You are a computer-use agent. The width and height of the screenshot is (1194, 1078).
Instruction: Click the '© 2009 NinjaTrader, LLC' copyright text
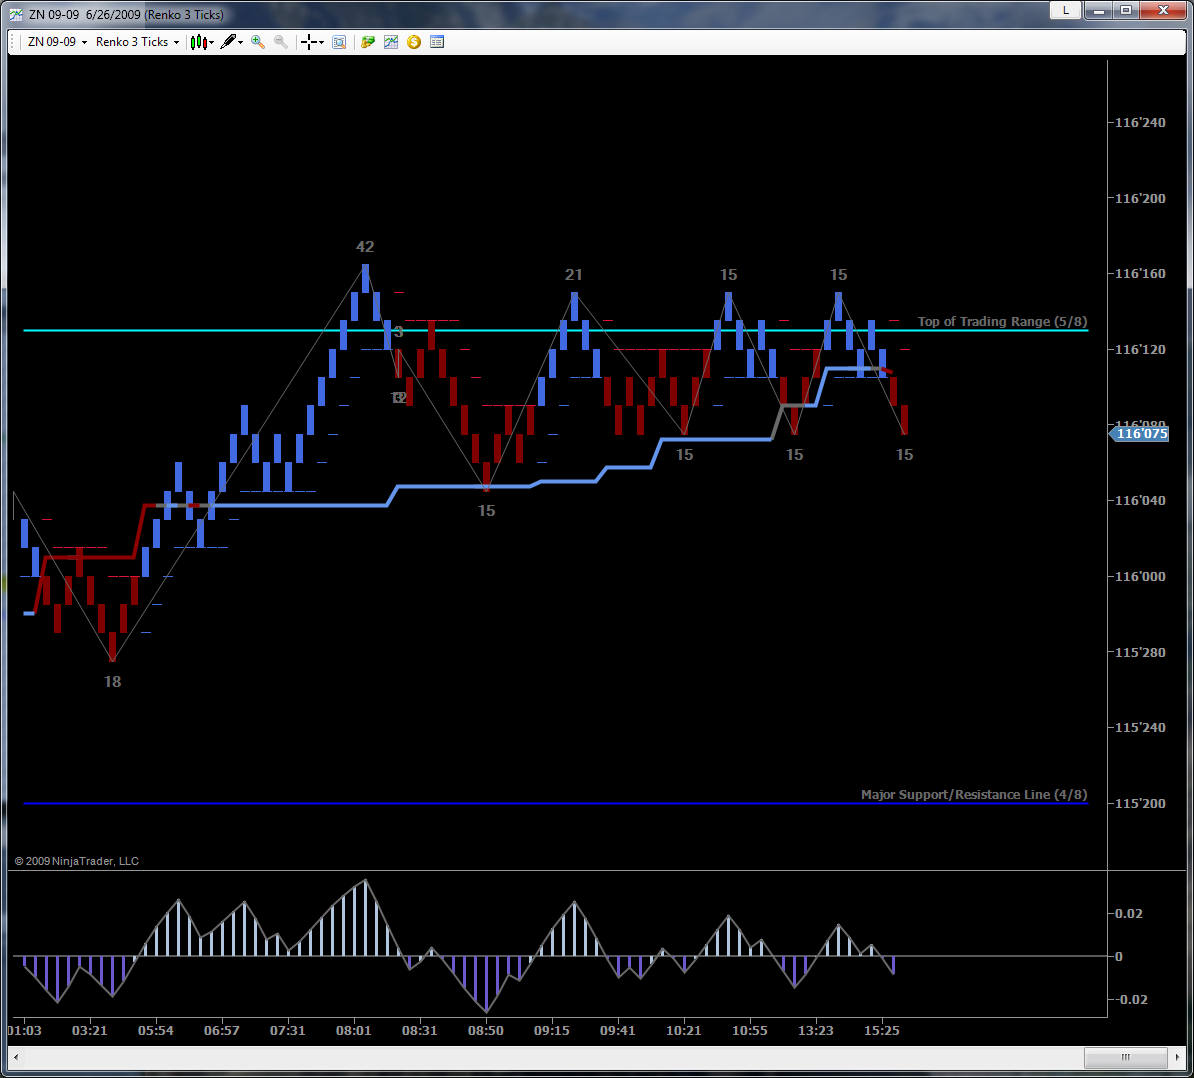(x=77, y=861)
